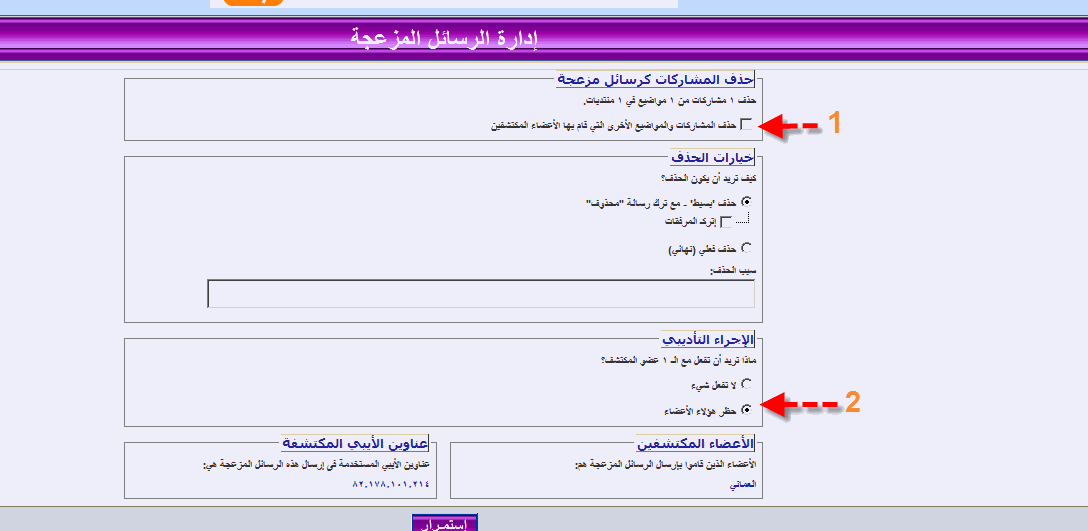This screenshot has width=1088, height=531.
Task: Click the 'الإجراء التأديبي' section heading
Action: [708, 339]
